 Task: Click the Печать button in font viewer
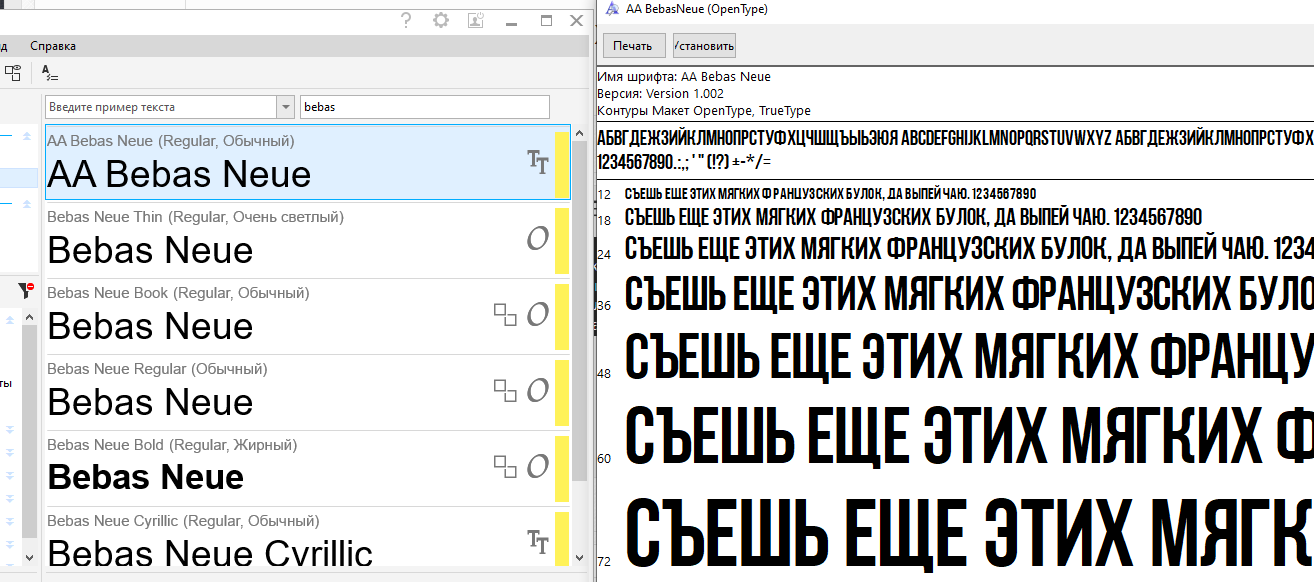click(633, 46)
